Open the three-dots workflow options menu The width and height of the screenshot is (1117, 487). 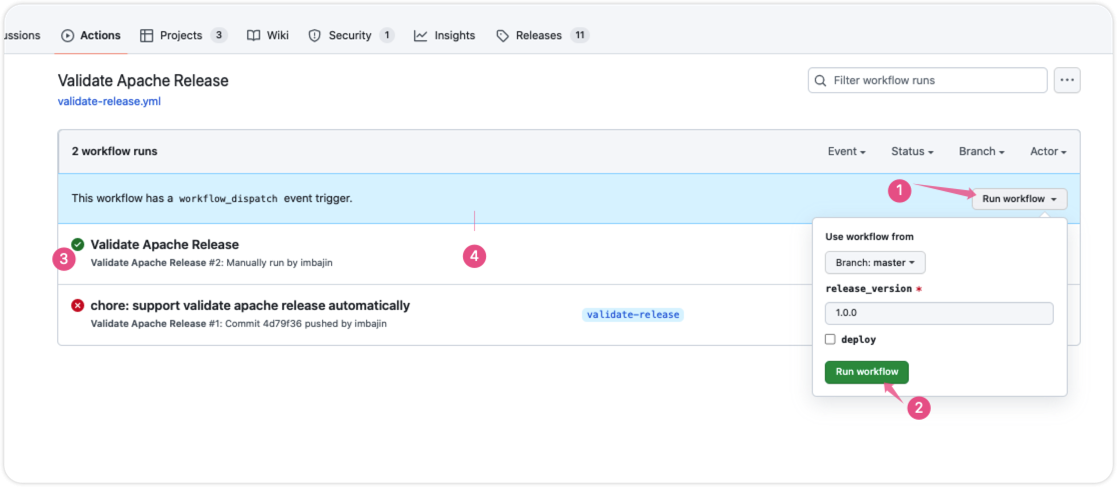(1067, 80)
